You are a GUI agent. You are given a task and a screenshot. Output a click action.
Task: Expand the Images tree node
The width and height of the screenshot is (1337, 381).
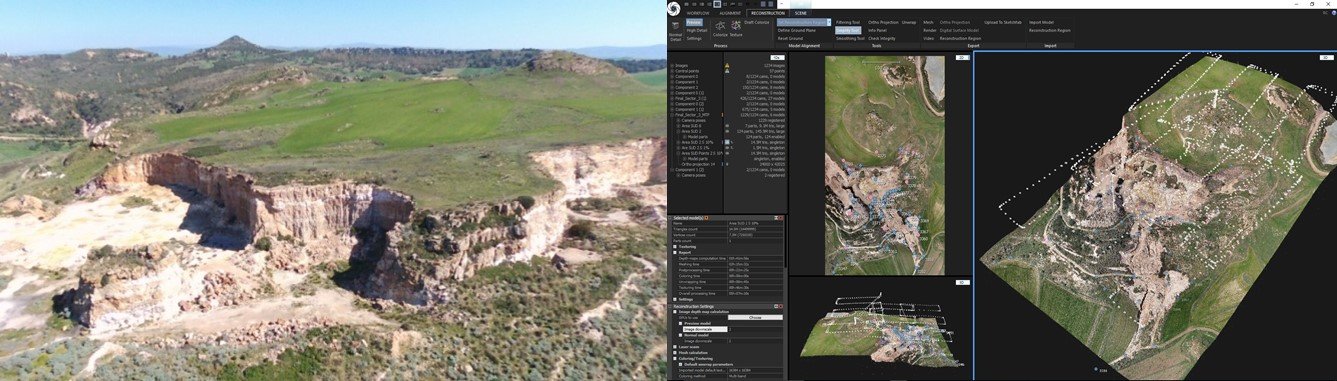click(x=672, y=65)
